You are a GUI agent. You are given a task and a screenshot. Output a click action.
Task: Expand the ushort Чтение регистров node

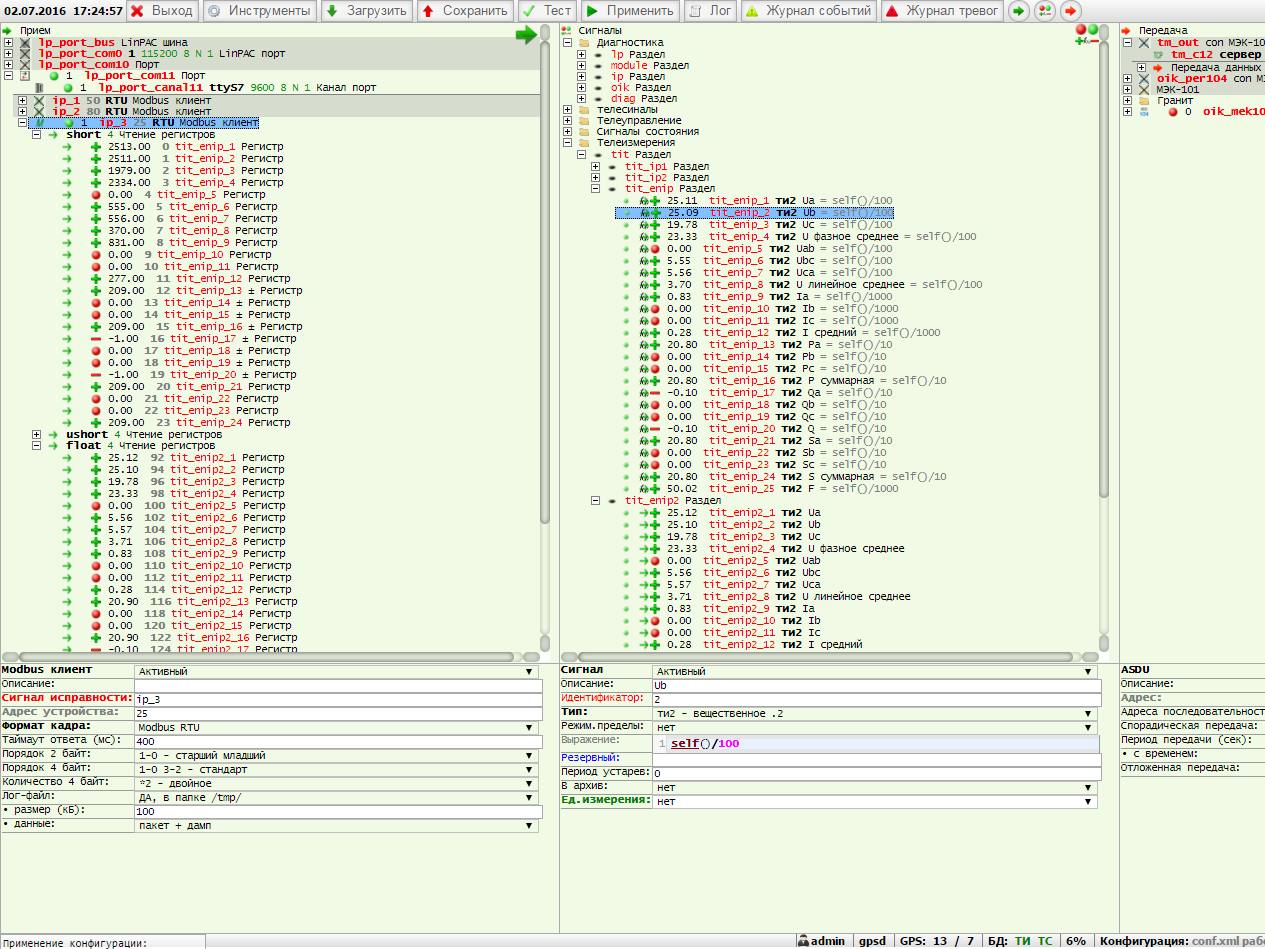click(x=37, y=434)
